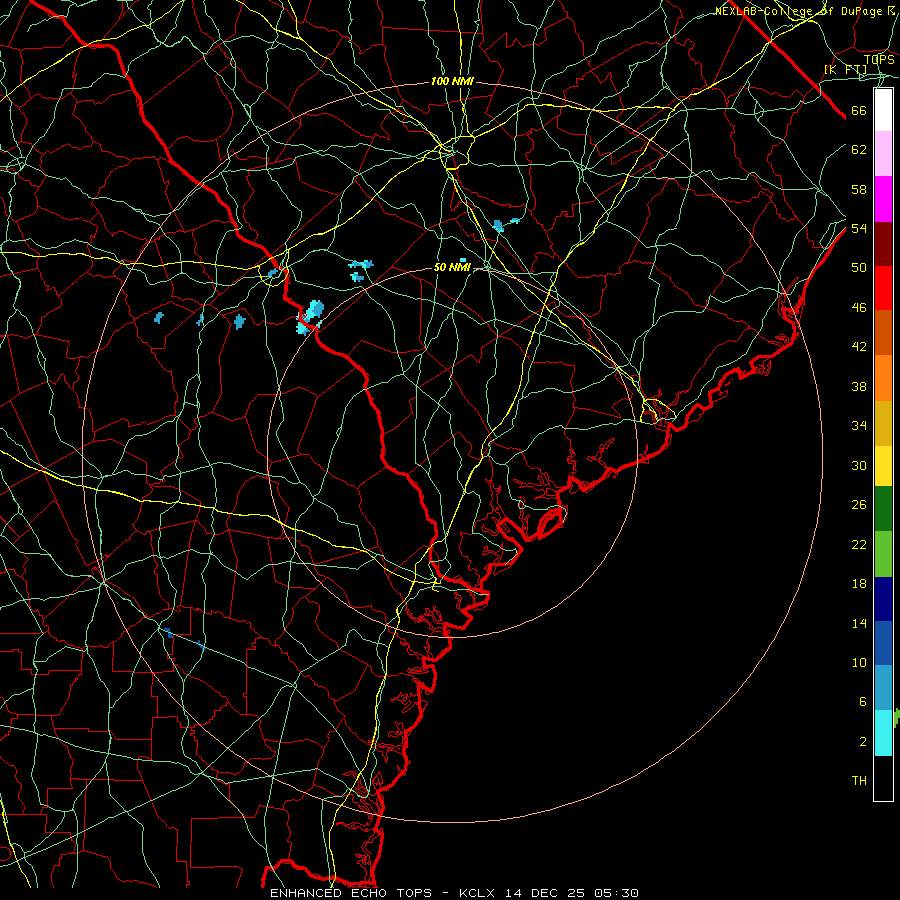Image resolution: width=900 pixels, height=900 pixels.
Task: Click the legend value "34"
Action: 859,426
